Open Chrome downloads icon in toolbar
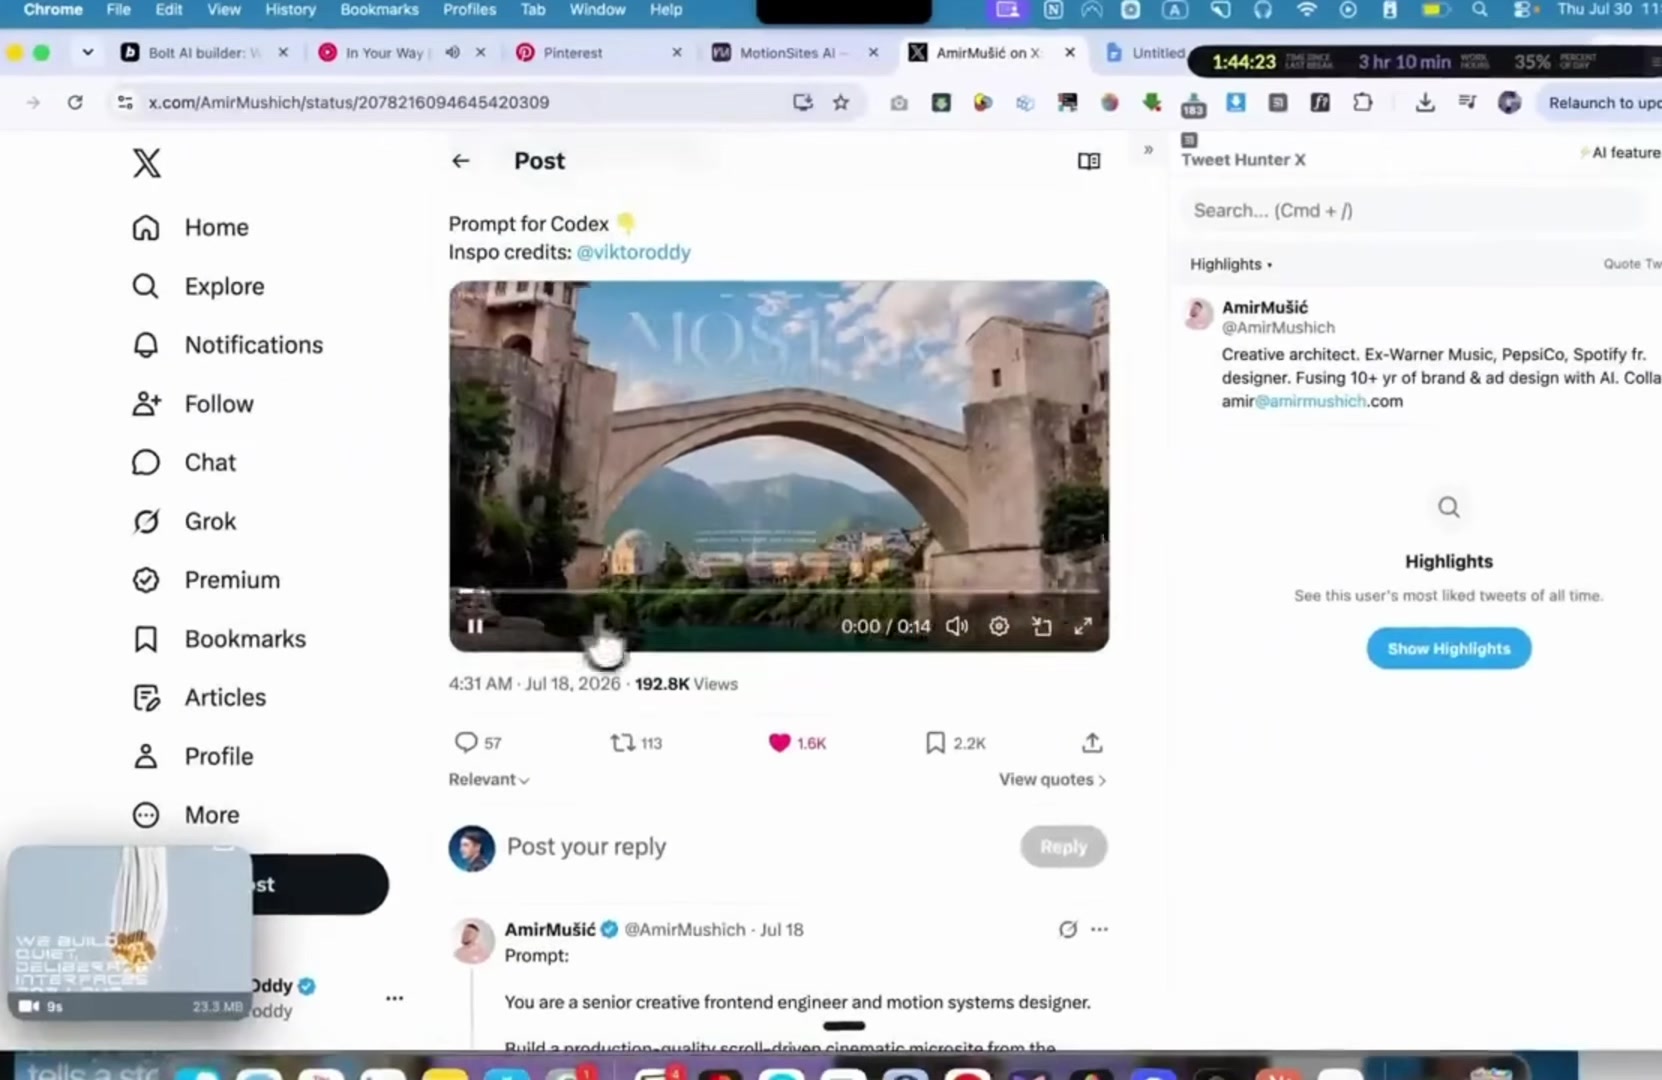 click(1425, 102)
